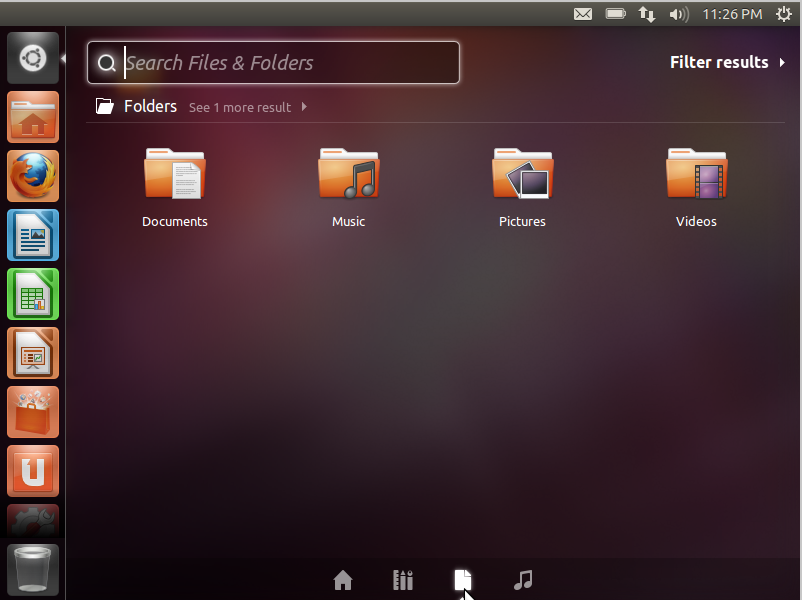
Task: Select the LibreOffice Calc launcher icon
Action: click(33, 294)
